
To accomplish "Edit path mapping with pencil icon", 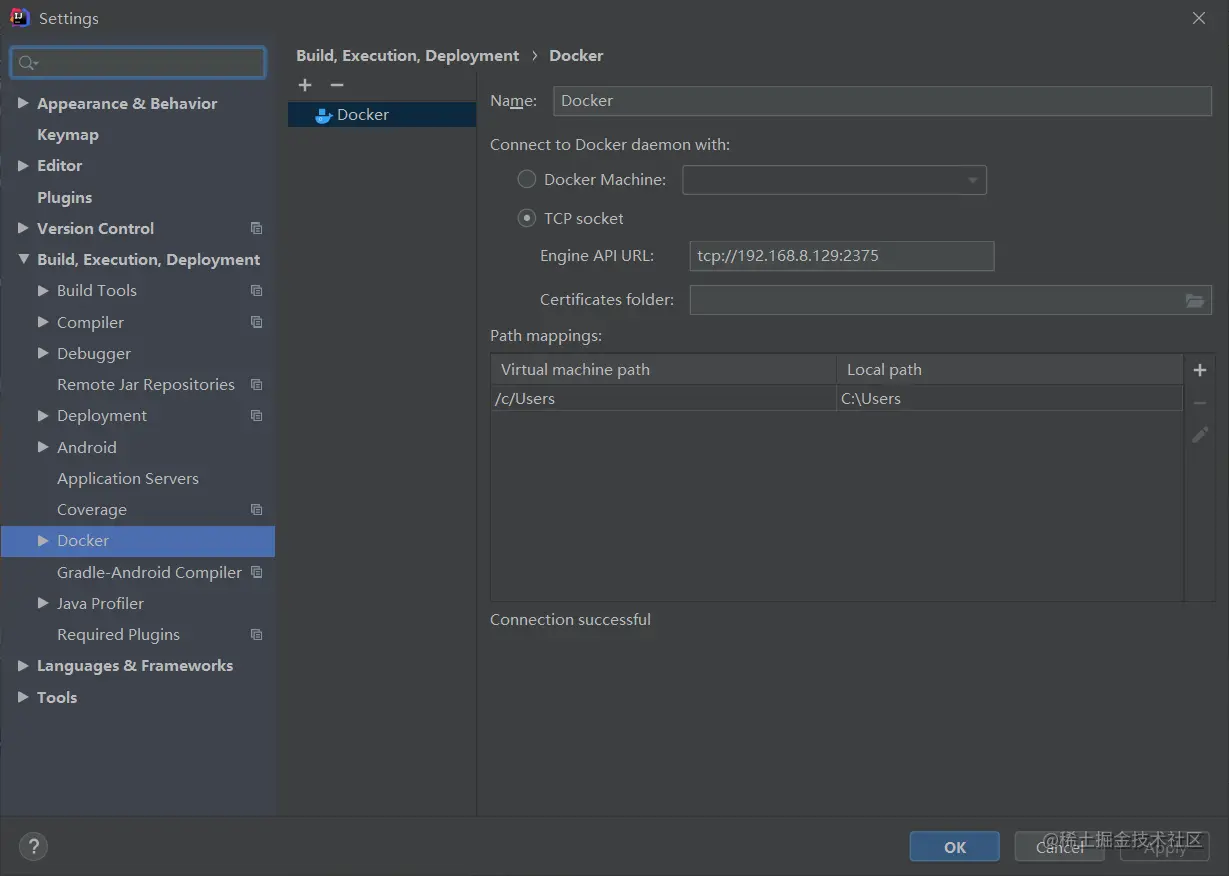I will click(x=1200, y=435).
